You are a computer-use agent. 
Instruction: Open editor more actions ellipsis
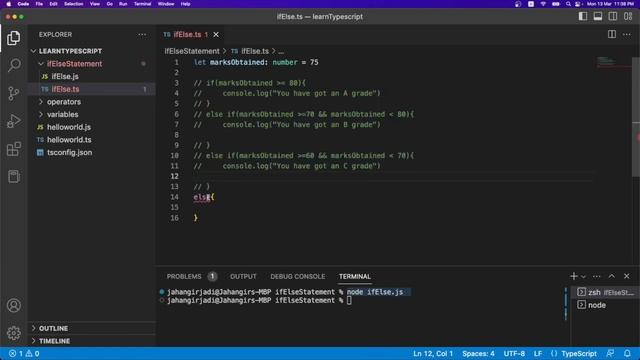(627, 35)
